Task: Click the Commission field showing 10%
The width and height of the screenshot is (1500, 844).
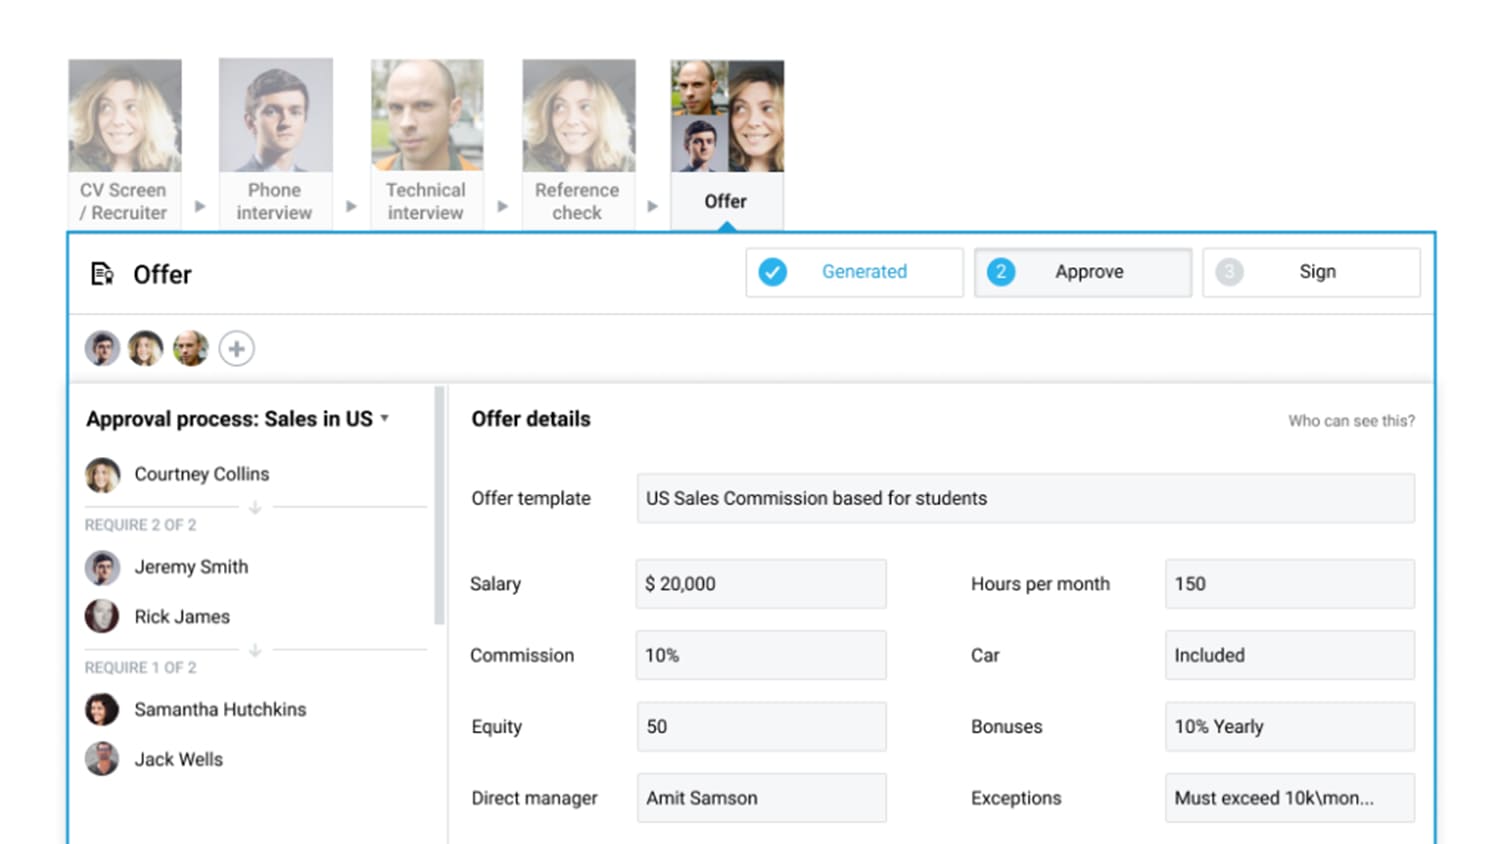Action: coord(761,655)
